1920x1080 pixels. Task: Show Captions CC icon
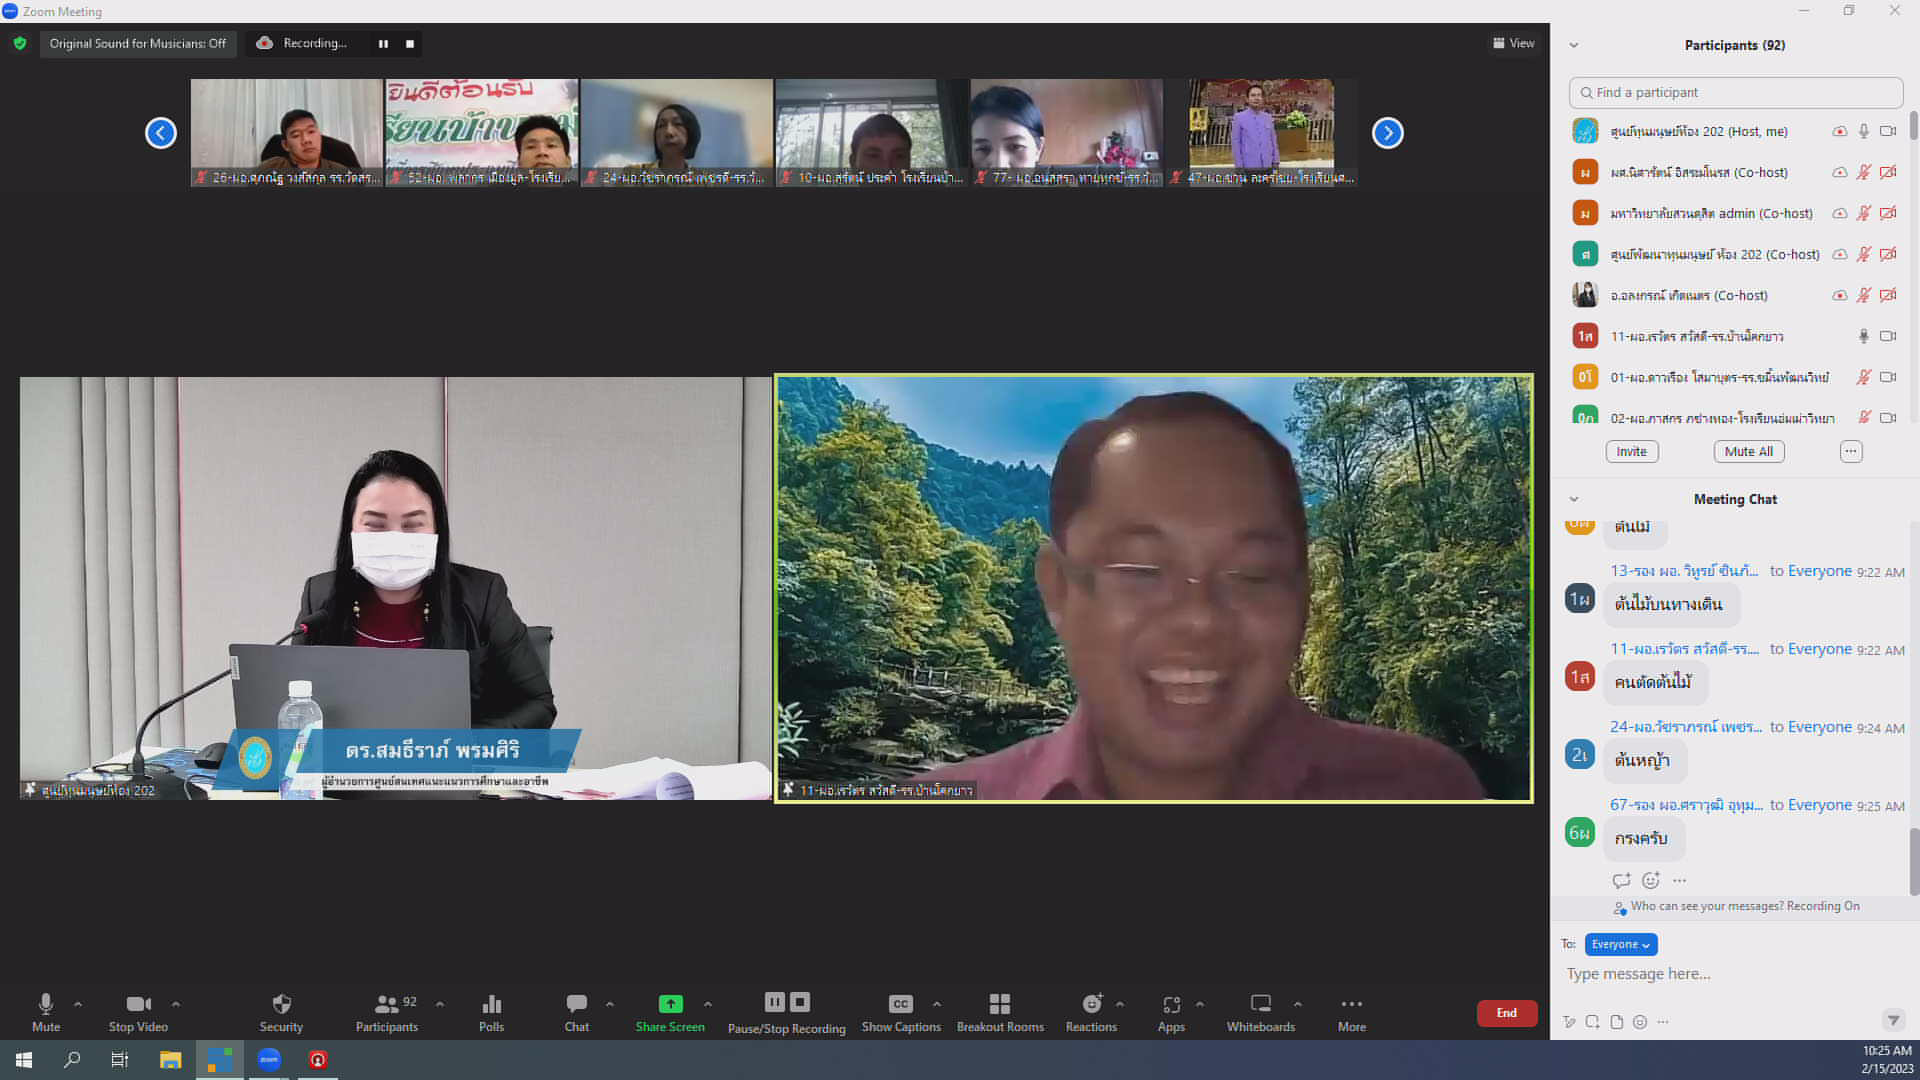point(900,1003)
